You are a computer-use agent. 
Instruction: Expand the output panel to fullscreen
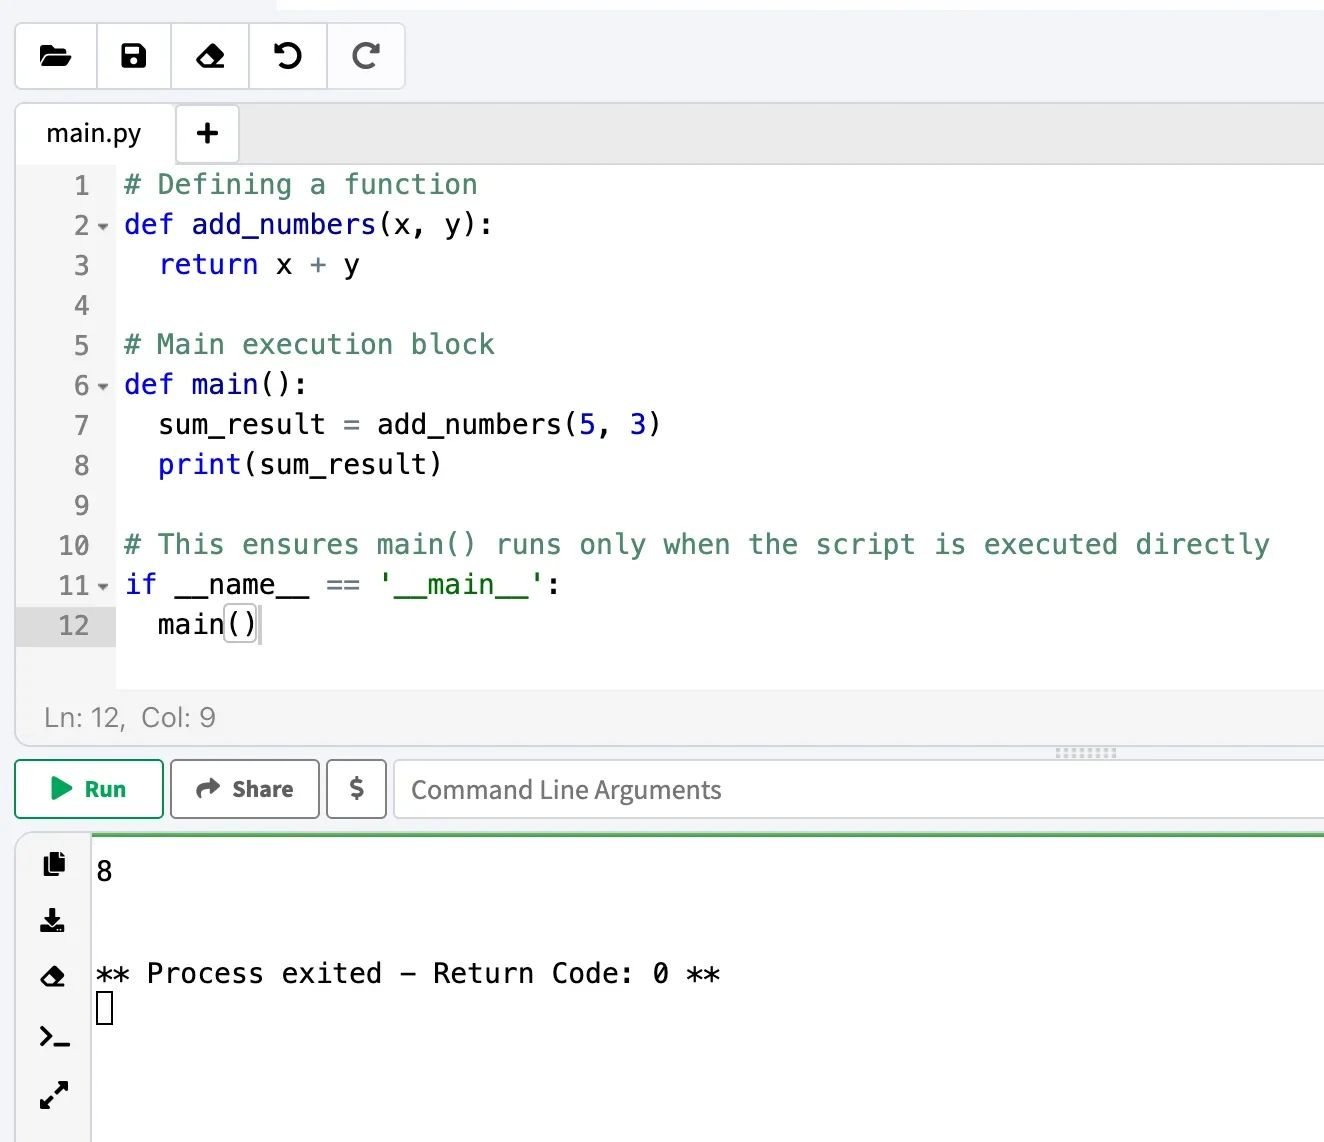pyautogui.click(x=54, y=1095)
